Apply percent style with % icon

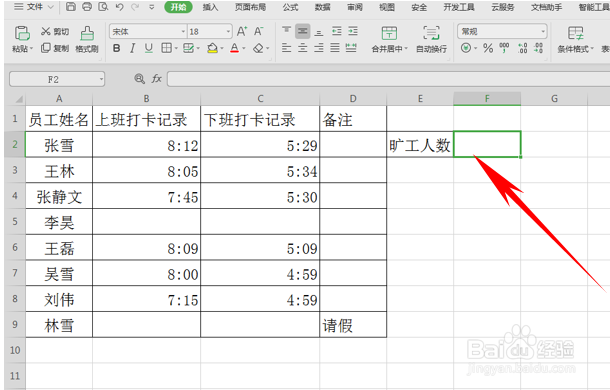click(x=488, y=48)
